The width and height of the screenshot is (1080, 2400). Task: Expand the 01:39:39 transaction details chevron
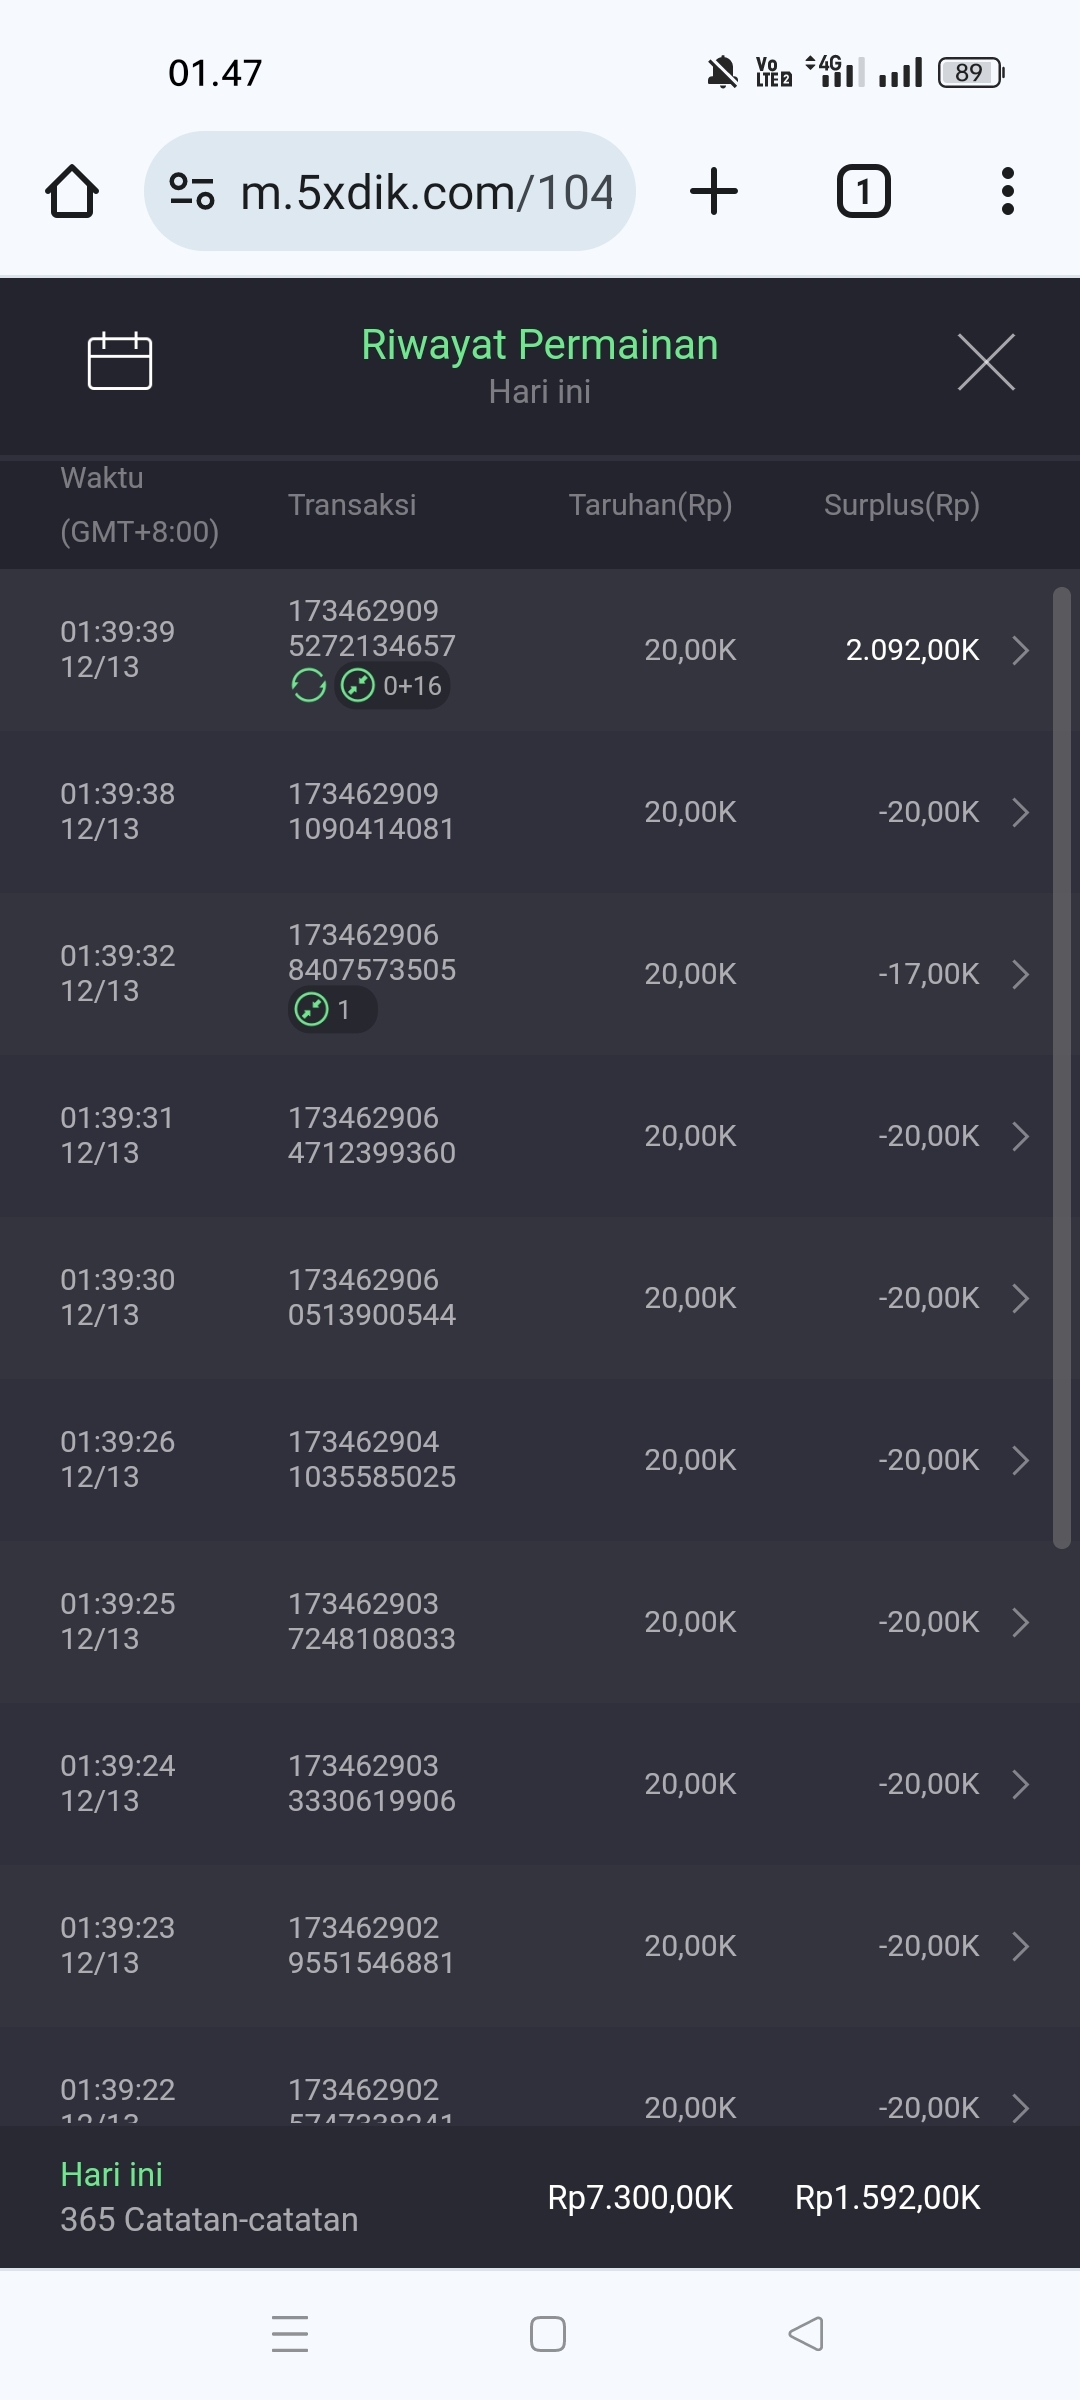point(1020,650)
